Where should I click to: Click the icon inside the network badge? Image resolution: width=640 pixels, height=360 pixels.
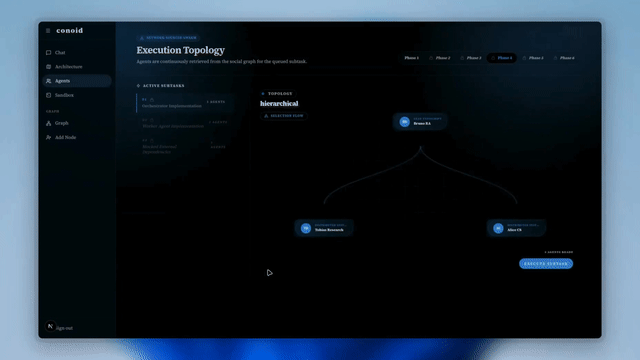point(142,38)
